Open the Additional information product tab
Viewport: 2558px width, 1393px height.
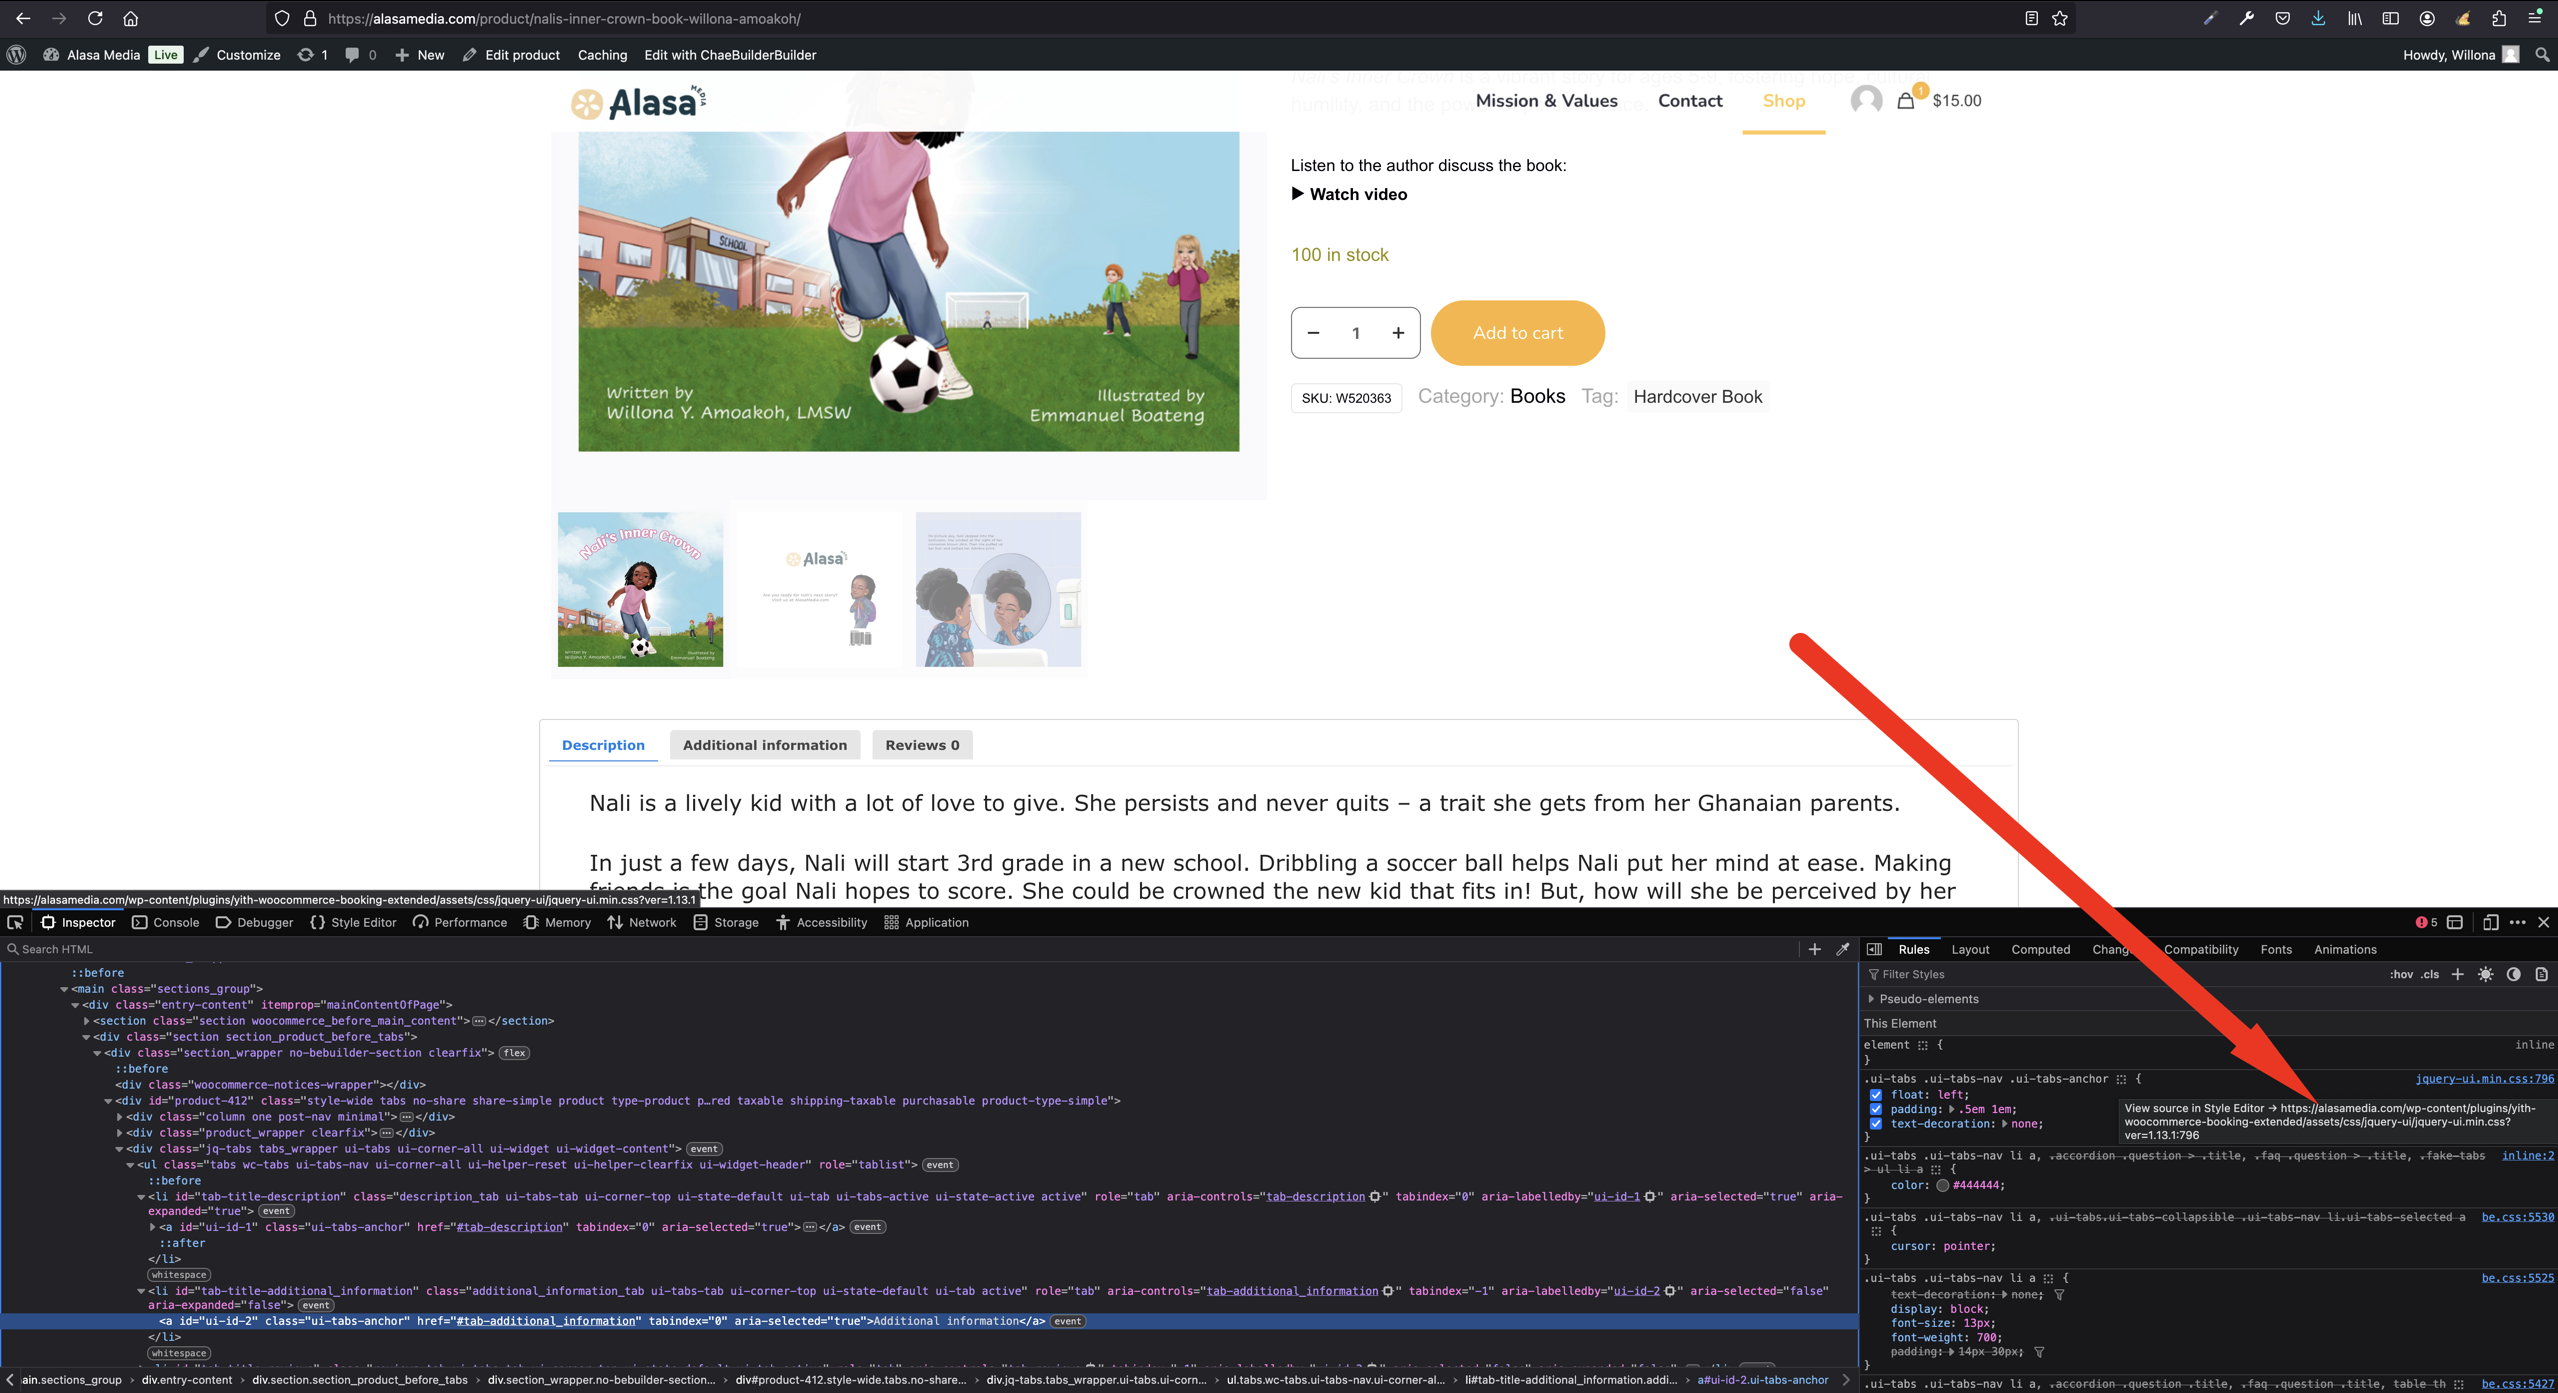(764, 745)
